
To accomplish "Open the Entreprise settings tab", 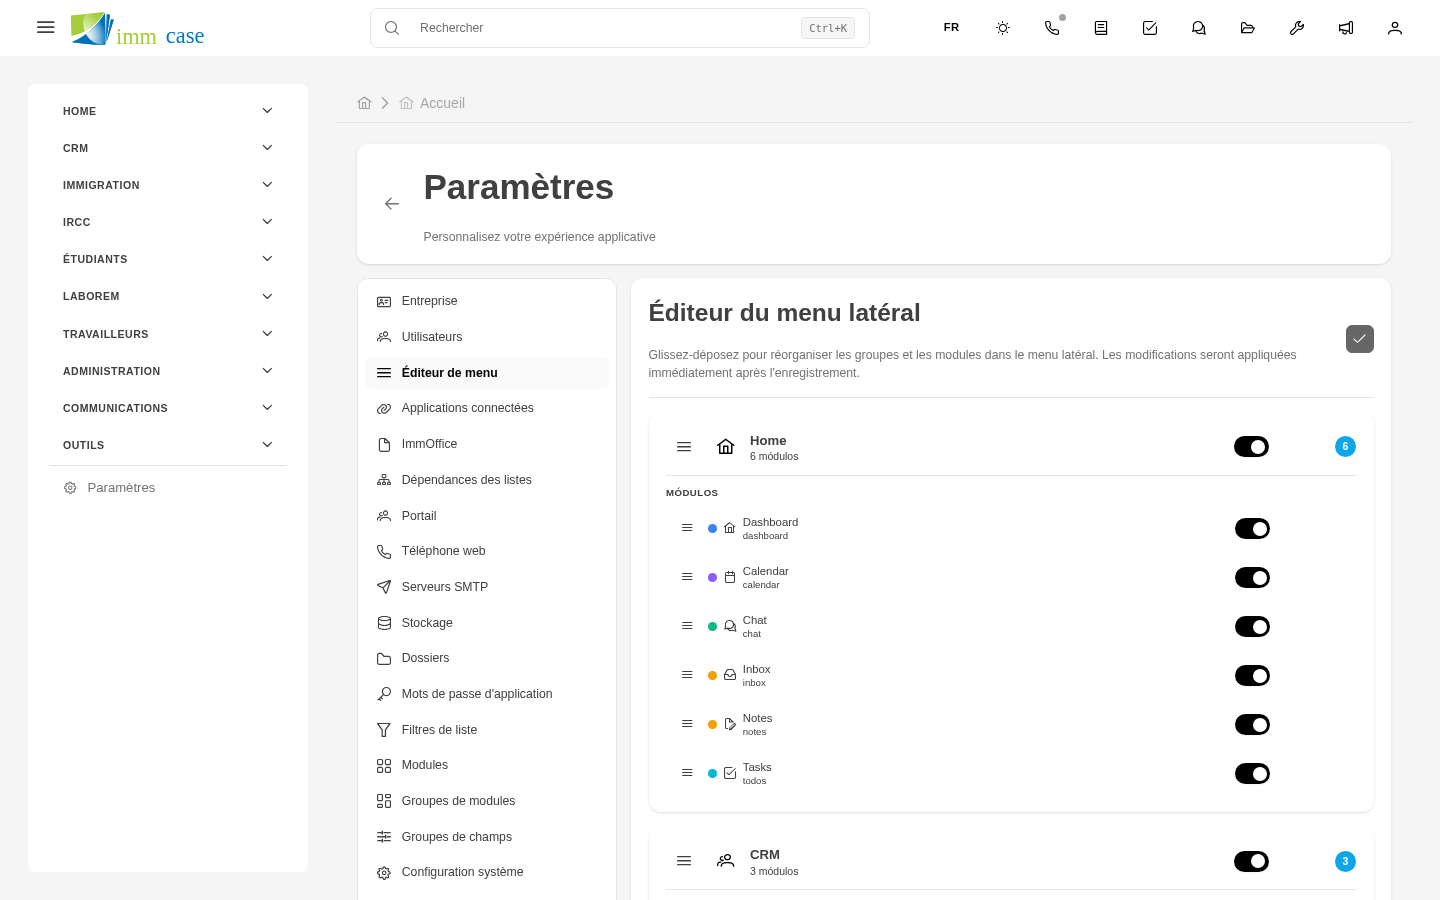I will pyautogui.click(x=487, y=301).
